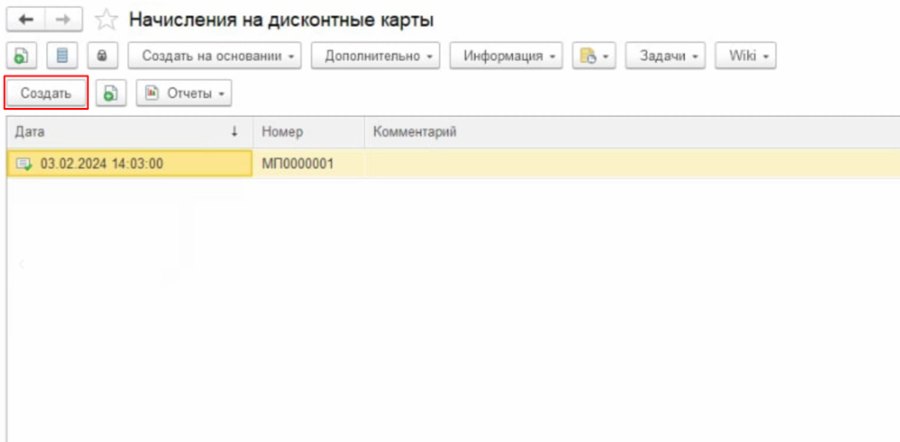The width and height of the screenshot is (900, 442).
Task: Open the blue list/register icon button
Action: [x=62, y=56]
